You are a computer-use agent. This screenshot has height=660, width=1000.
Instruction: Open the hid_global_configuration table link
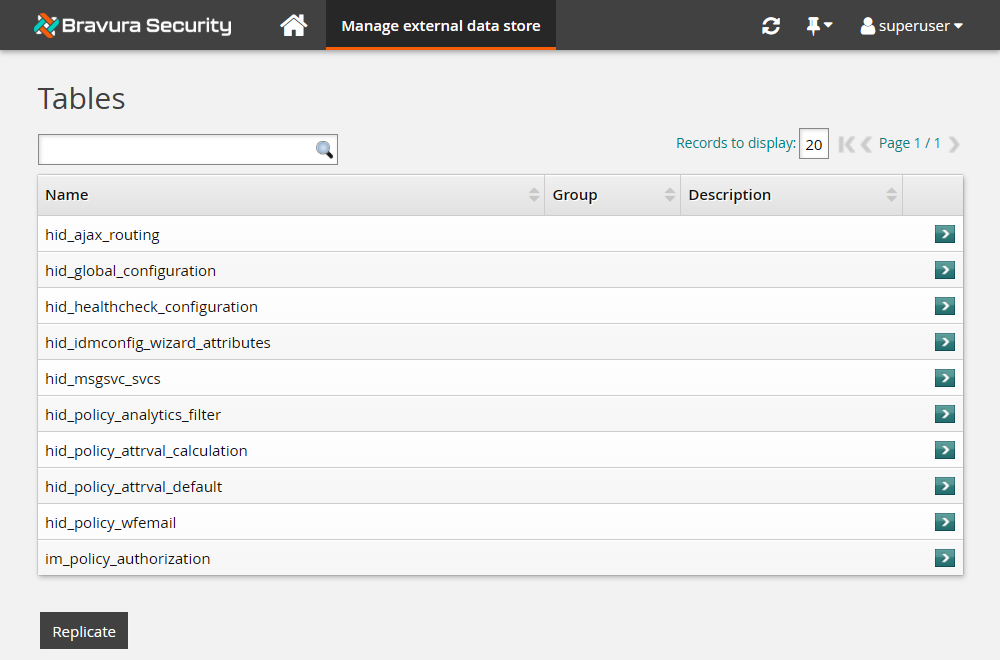[x=129, y=270]
